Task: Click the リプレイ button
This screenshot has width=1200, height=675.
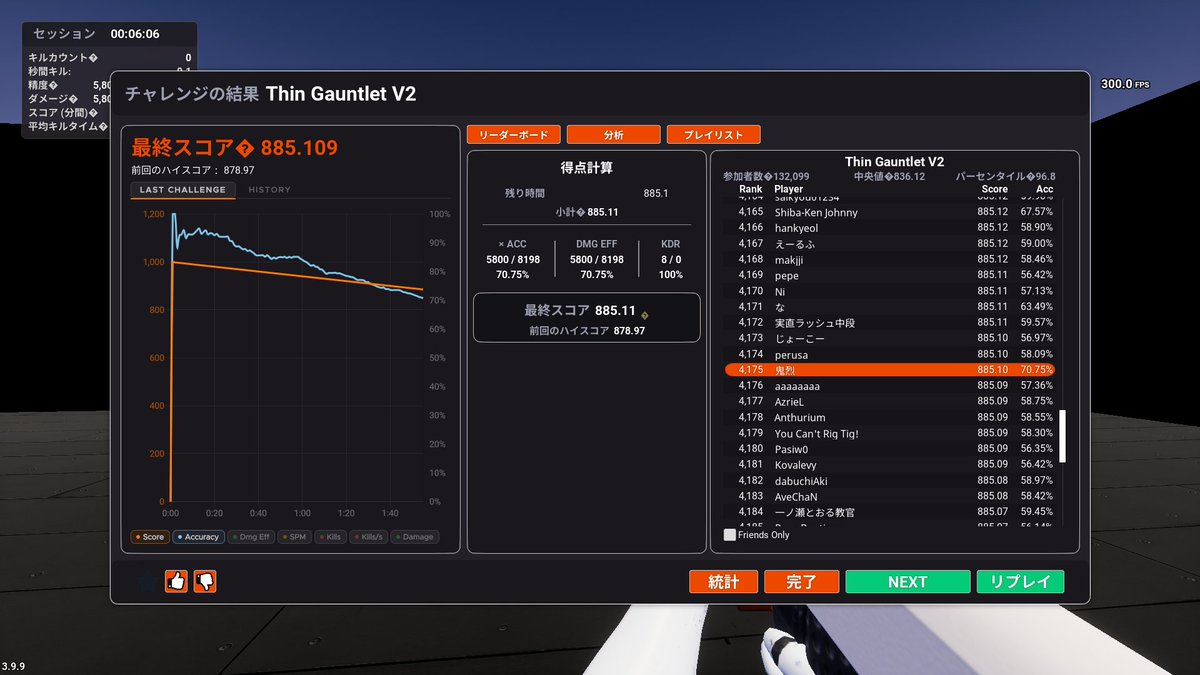Action: tap(1020, 582)
